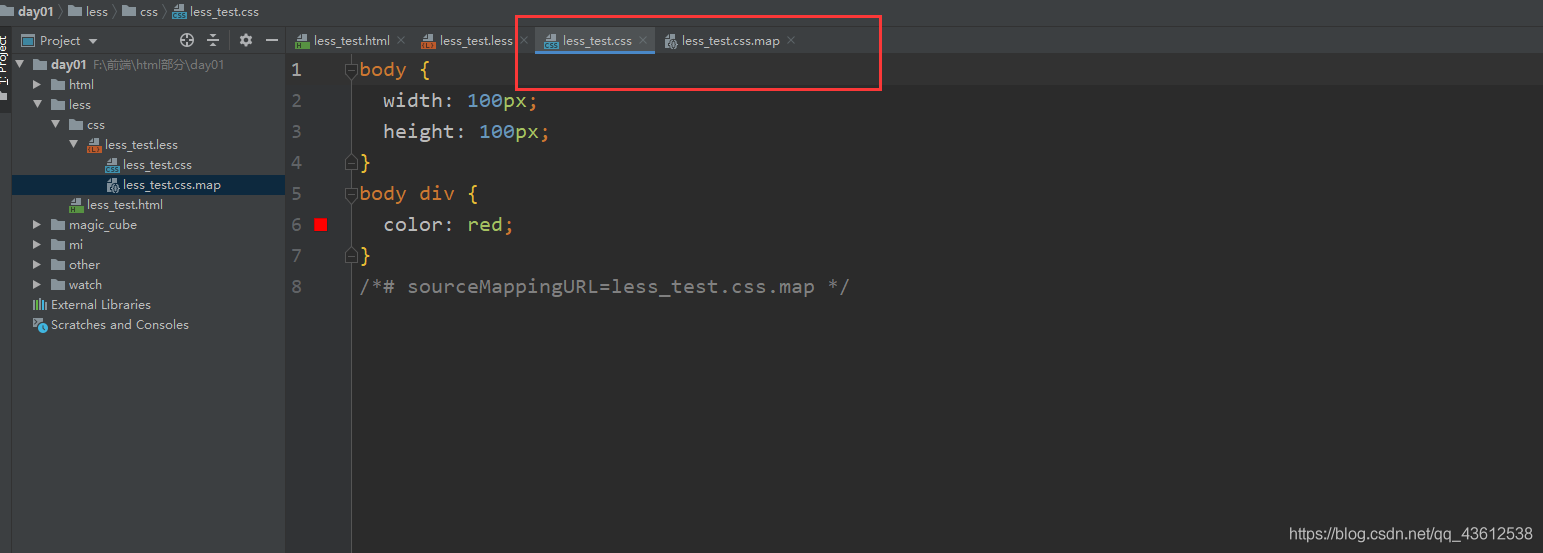Click the less_test.css.map file icon in tree
Screen dimensions: 1543x553
(113, 185)
